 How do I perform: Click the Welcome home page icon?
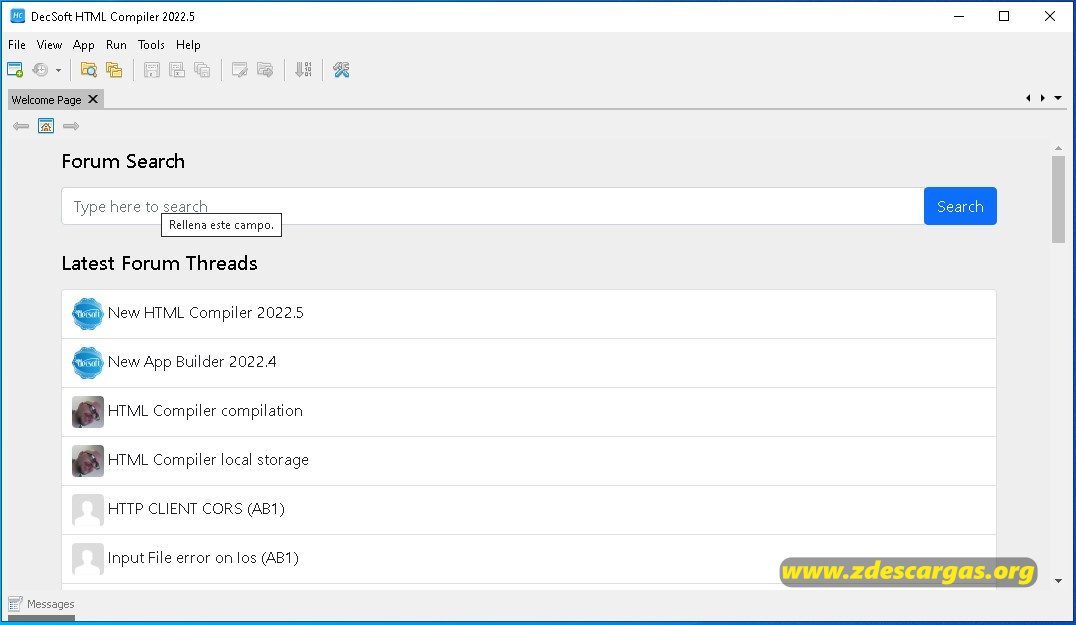coord(46,126)
